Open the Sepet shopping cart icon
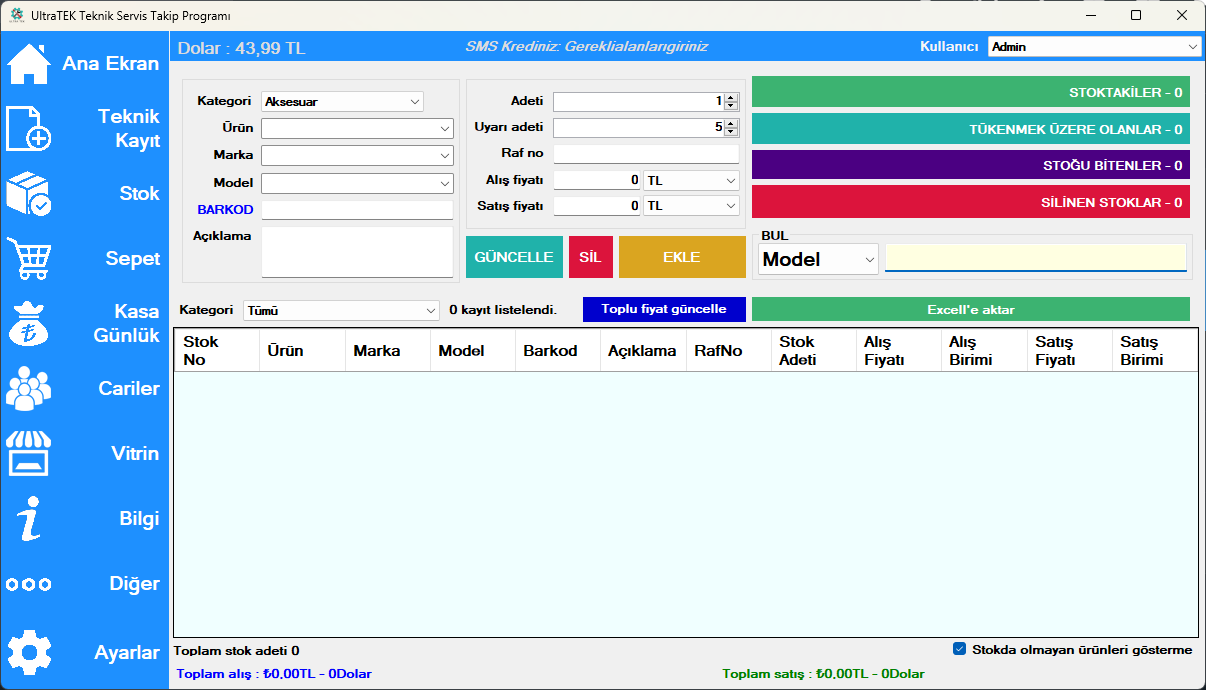This screenshot has height=690, width=1206. (x=29, y=259)
